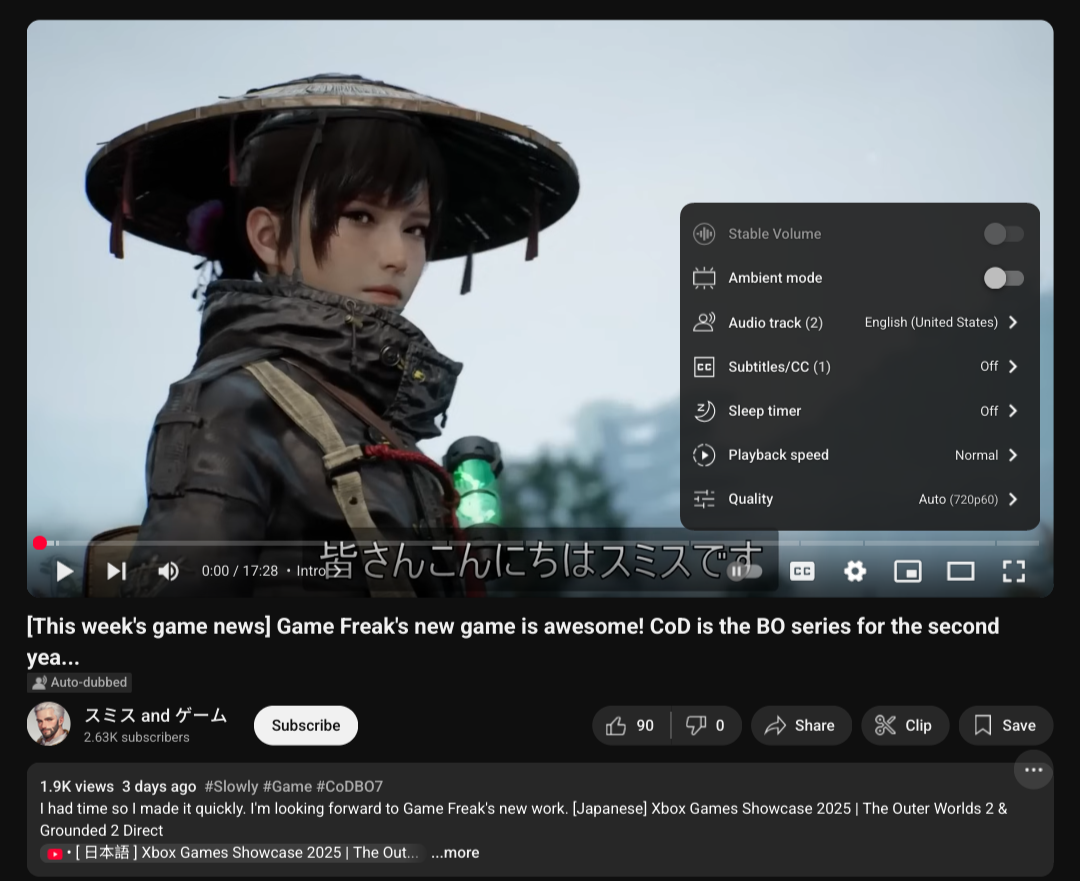
Task: Click the Auto-dubbed badge
Action: coord(79,683)
